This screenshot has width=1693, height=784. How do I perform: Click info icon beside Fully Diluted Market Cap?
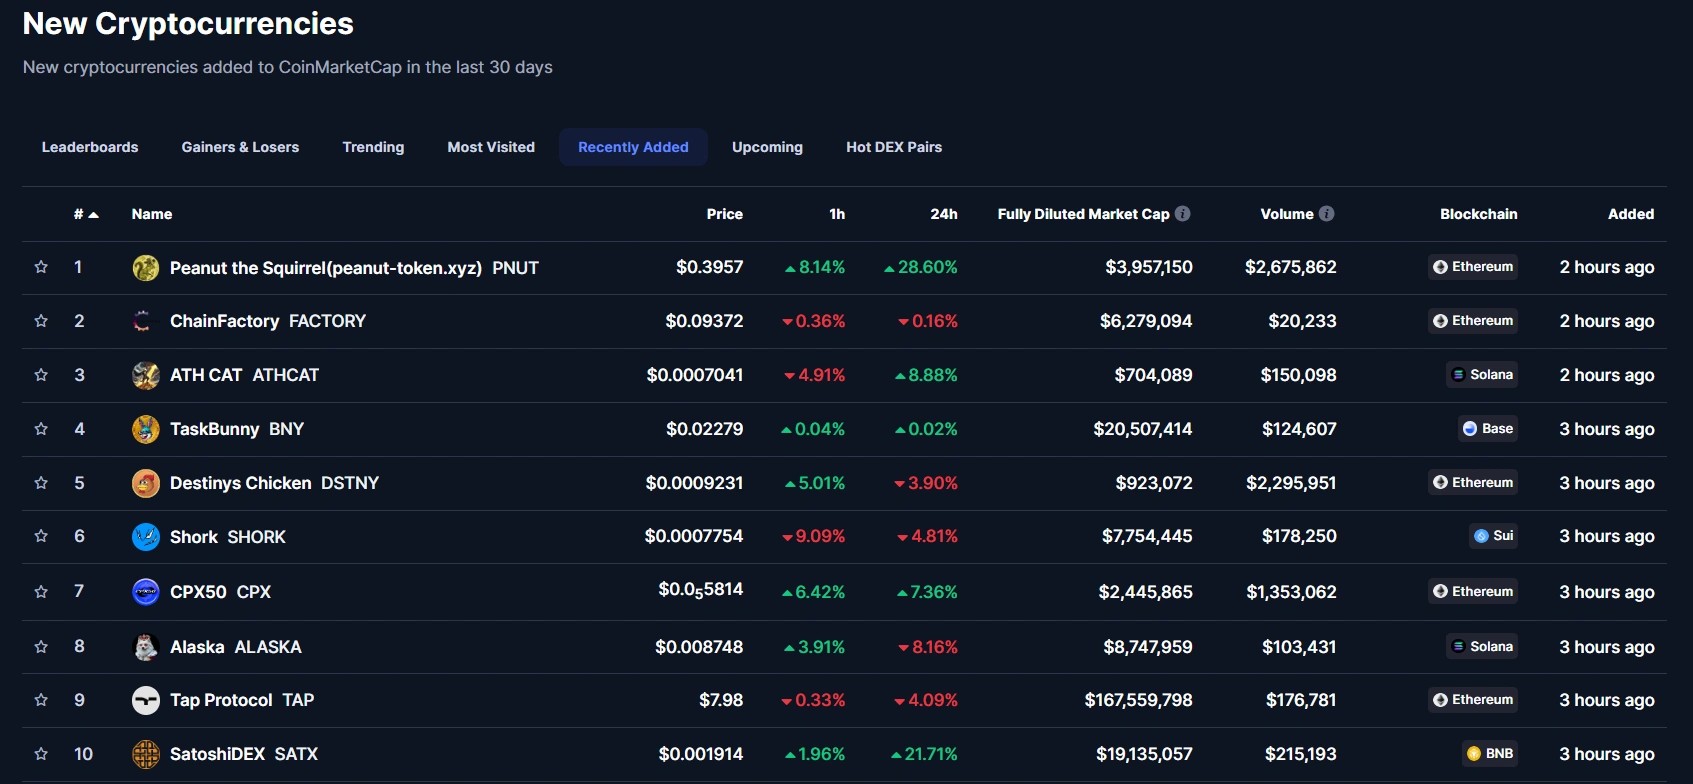[x=1183, y=214]
